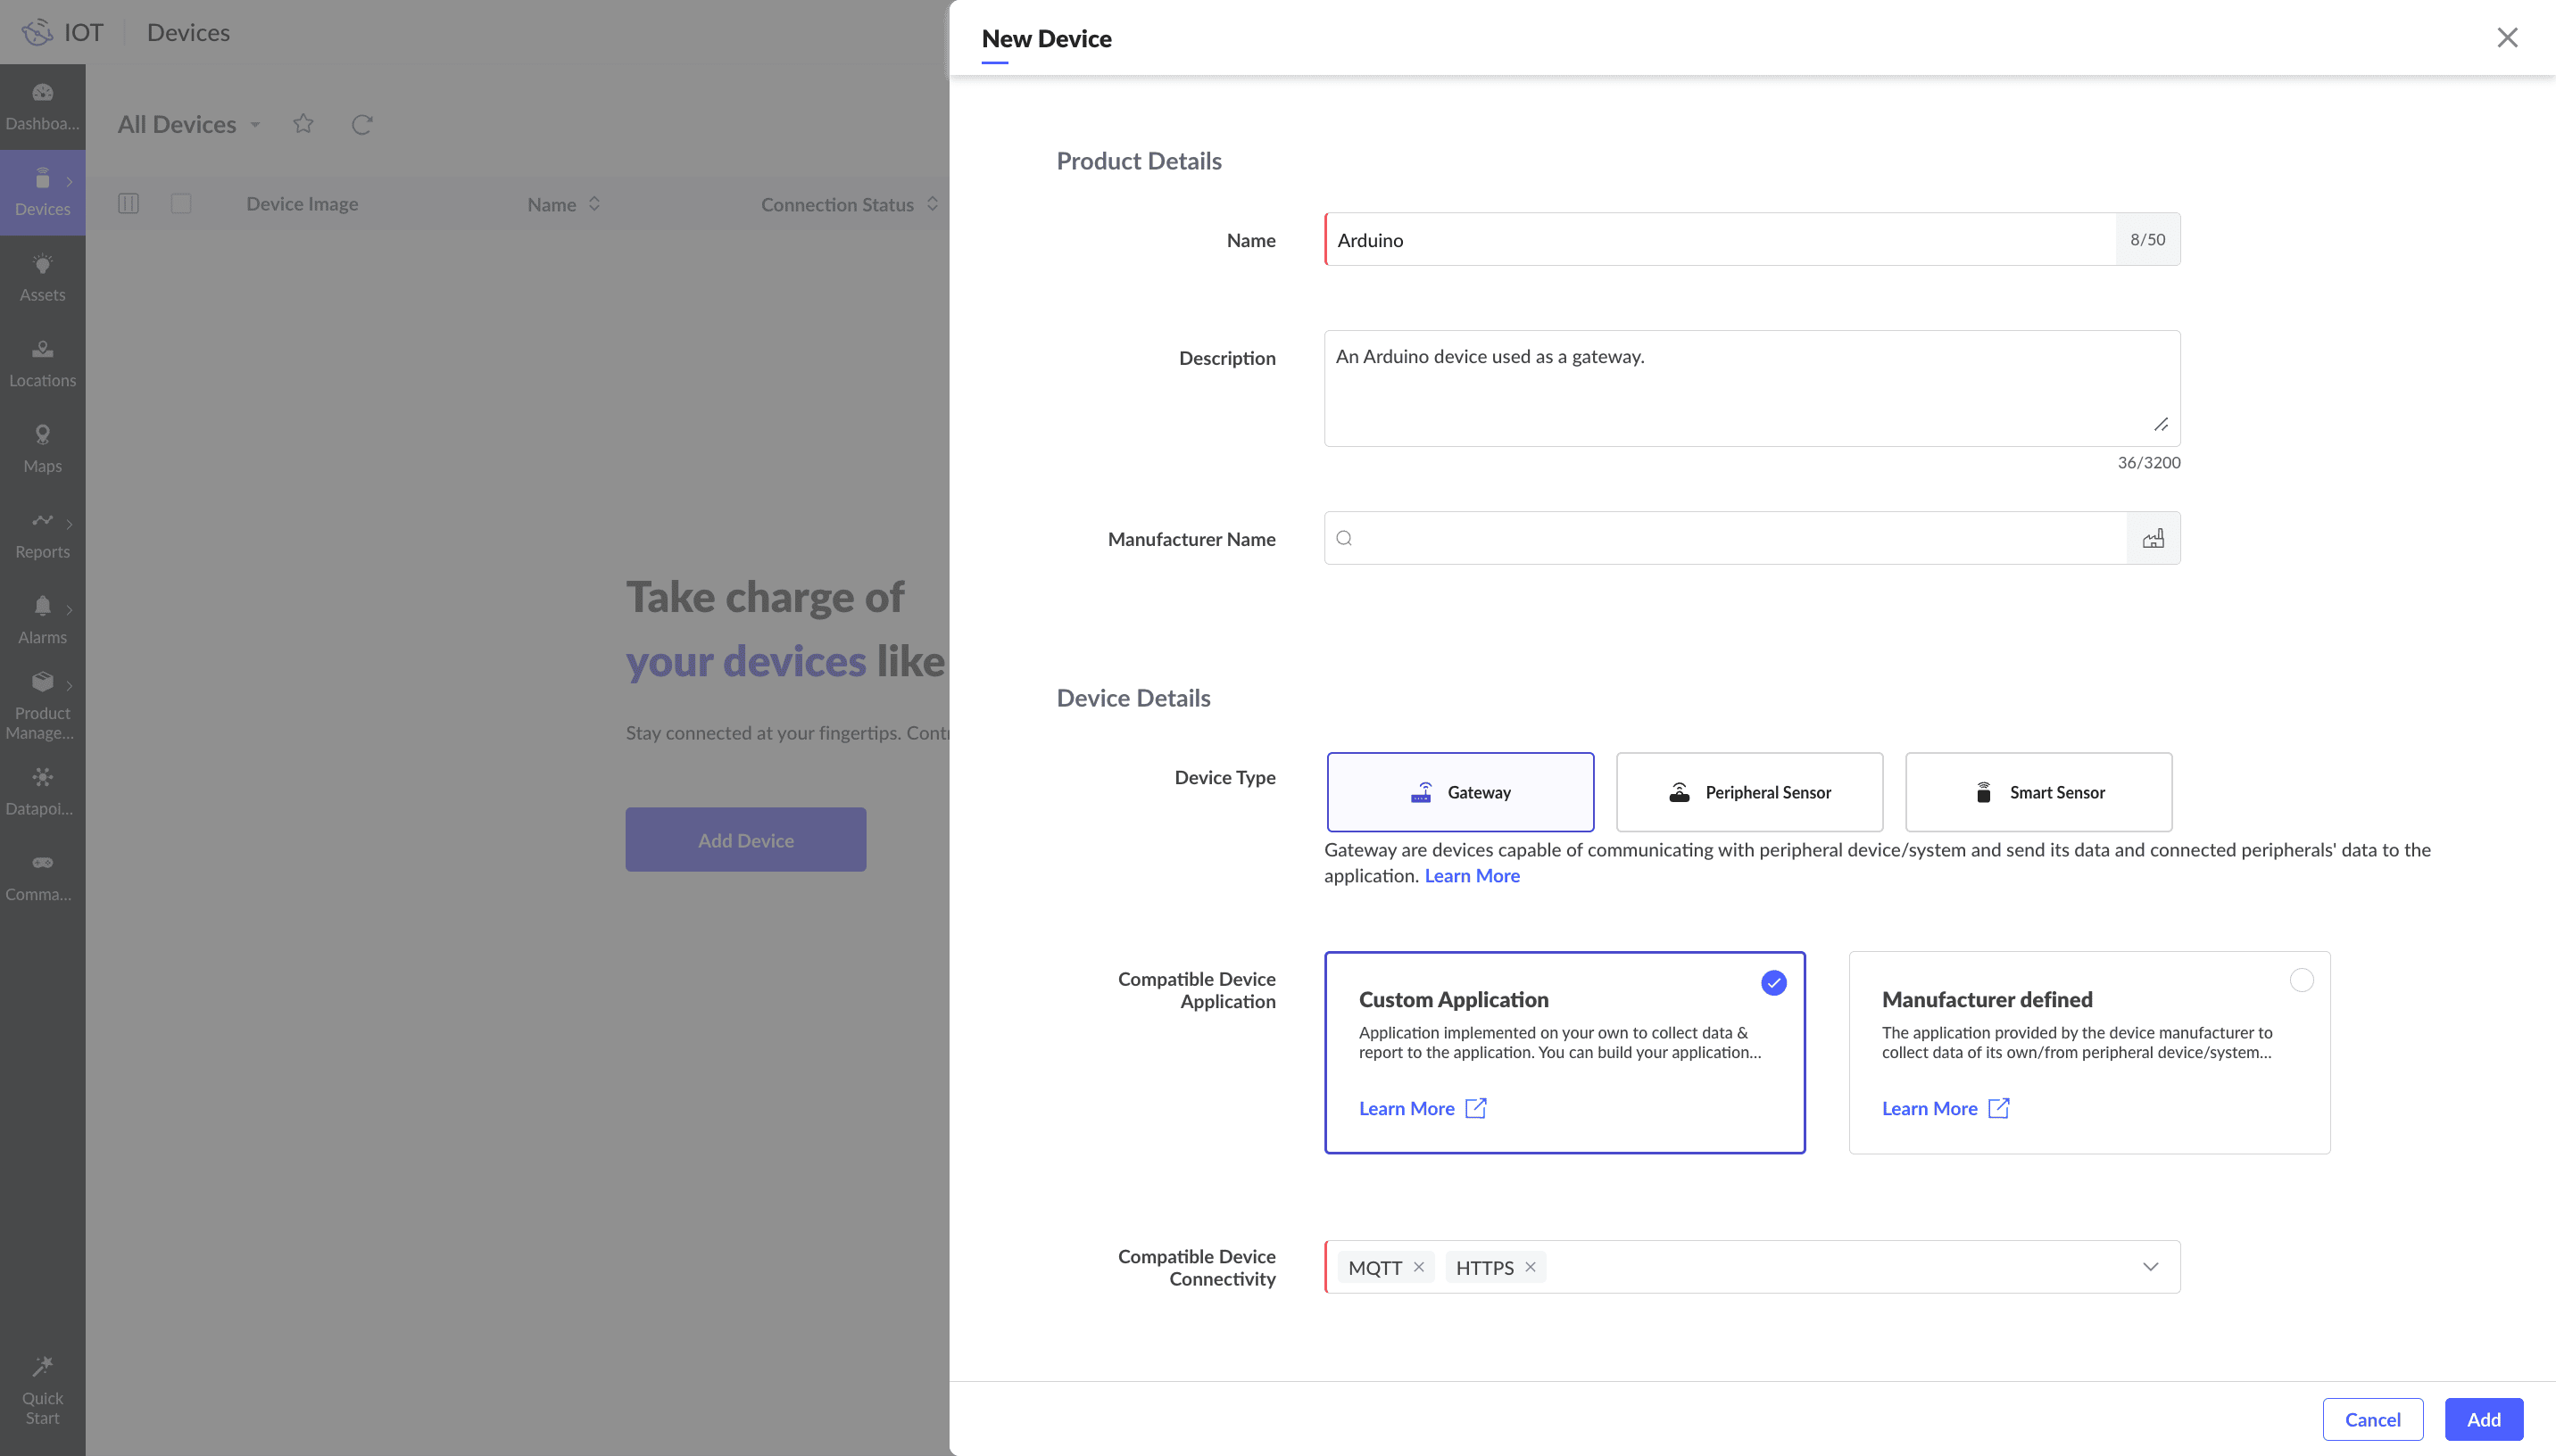Remove the MQTT connectivity tag

coord(1418,1267)
